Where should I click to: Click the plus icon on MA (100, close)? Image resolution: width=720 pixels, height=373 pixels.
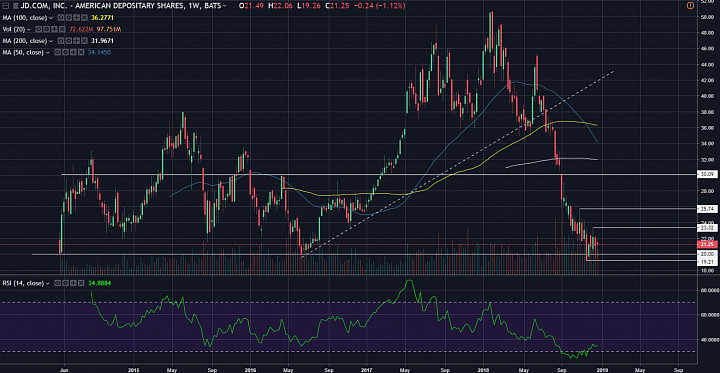[76, 18]
